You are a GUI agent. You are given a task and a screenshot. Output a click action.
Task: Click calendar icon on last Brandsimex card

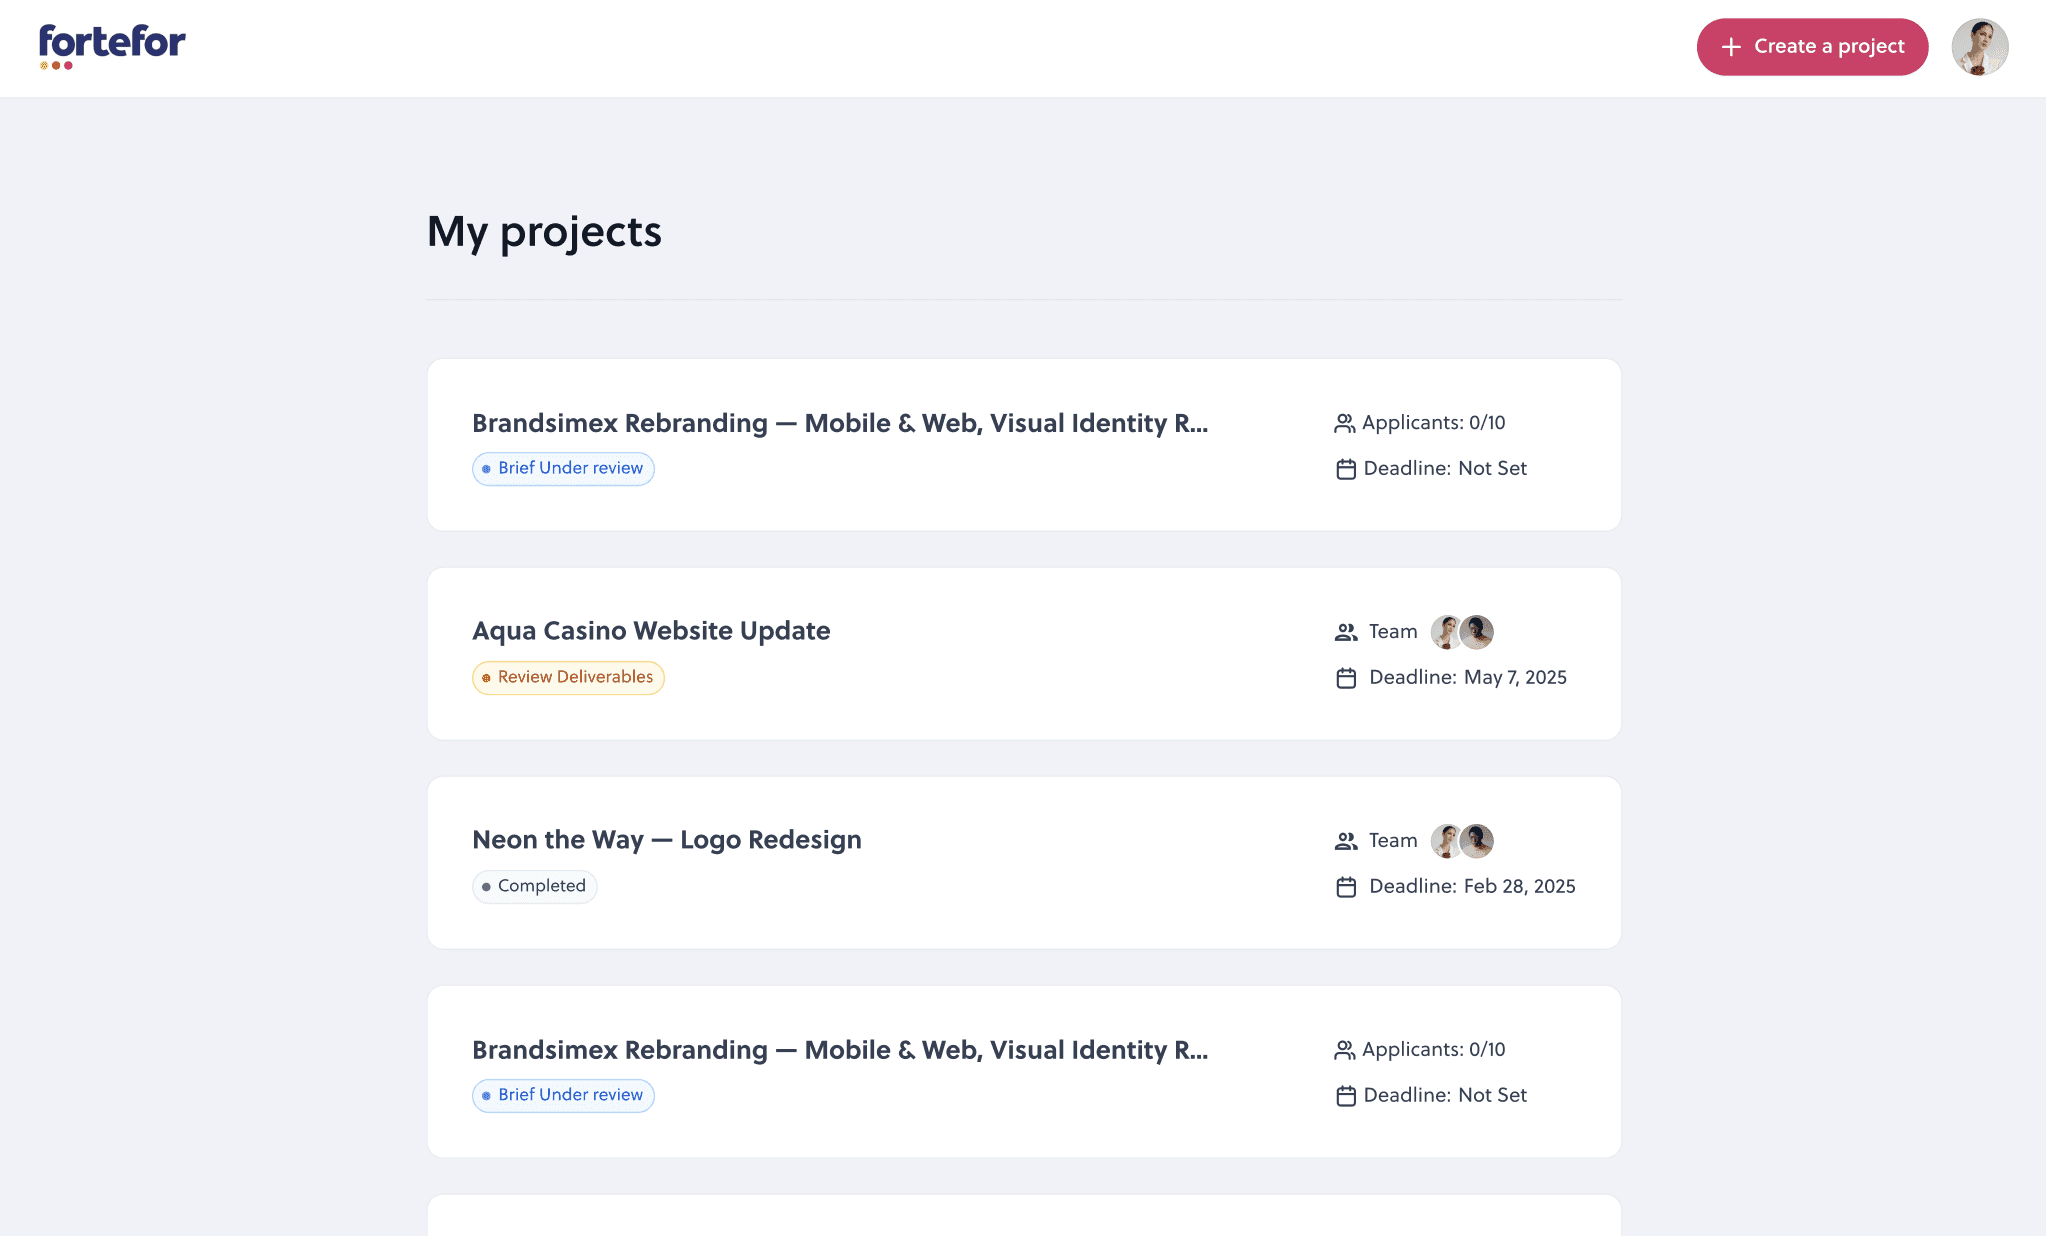point(1346,1096)
